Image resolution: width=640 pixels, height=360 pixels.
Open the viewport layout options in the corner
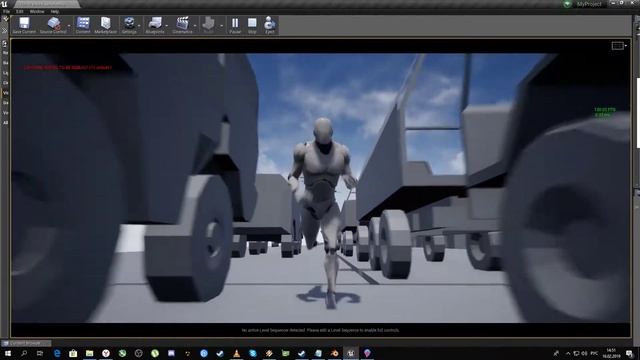coord(619,46)
